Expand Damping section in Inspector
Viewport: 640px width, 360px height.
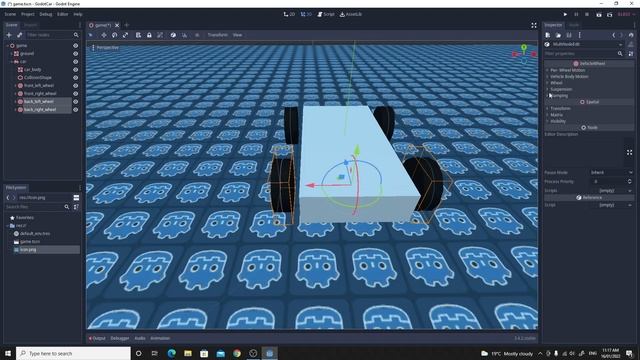coord(589,96)
